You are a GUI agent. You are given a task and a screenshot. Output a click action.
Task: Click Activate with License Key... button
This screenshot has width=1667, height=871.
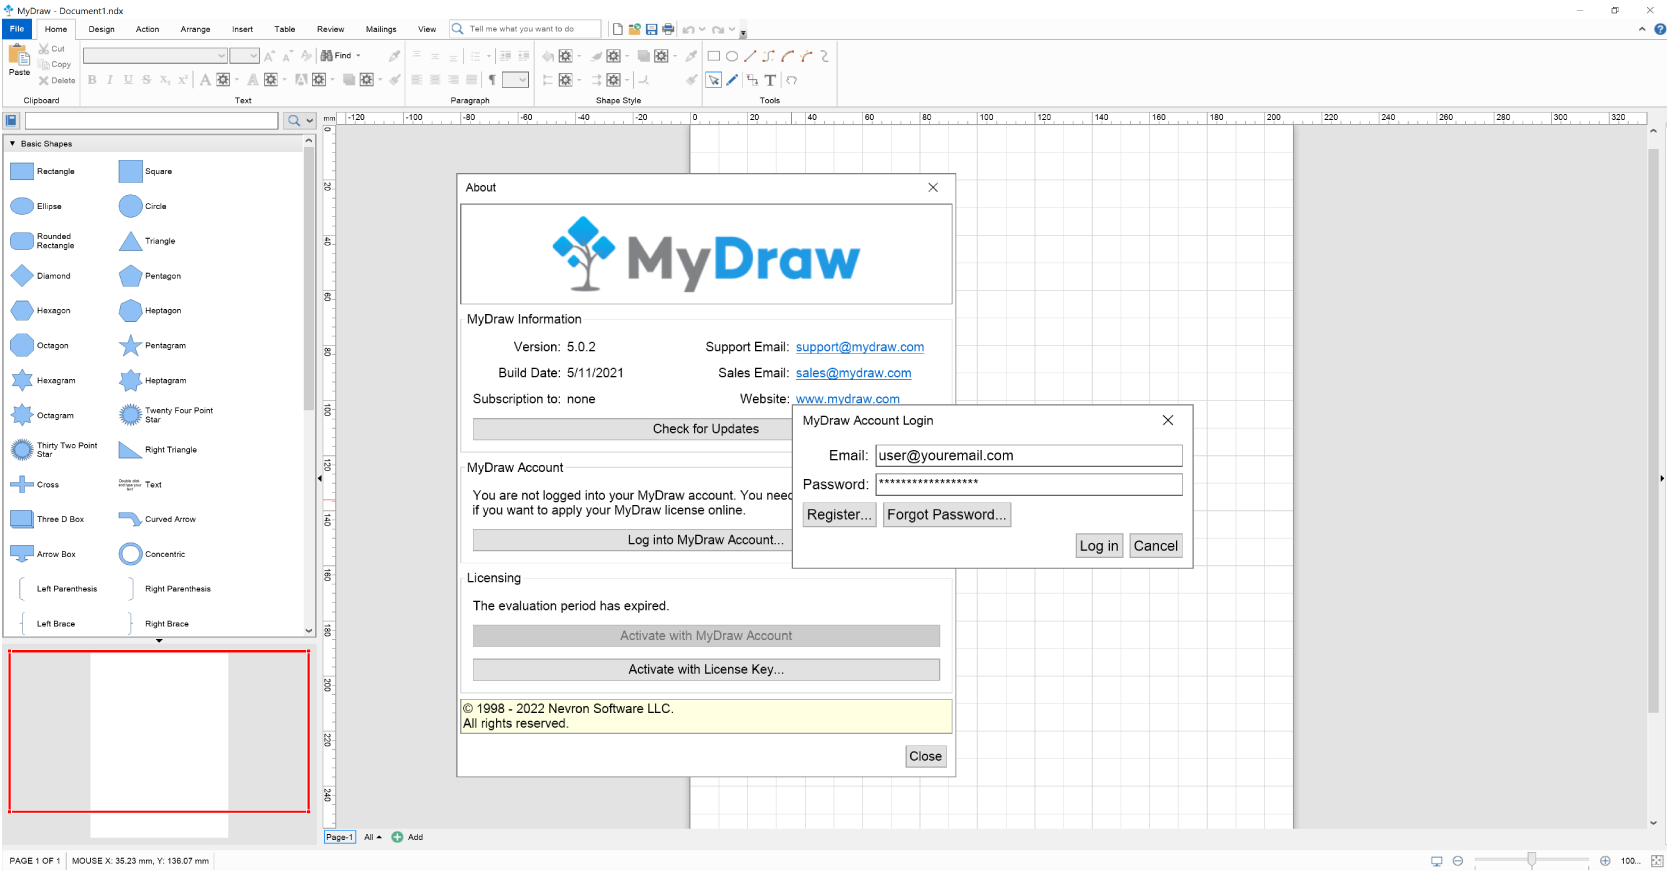(x=706, y=669)
